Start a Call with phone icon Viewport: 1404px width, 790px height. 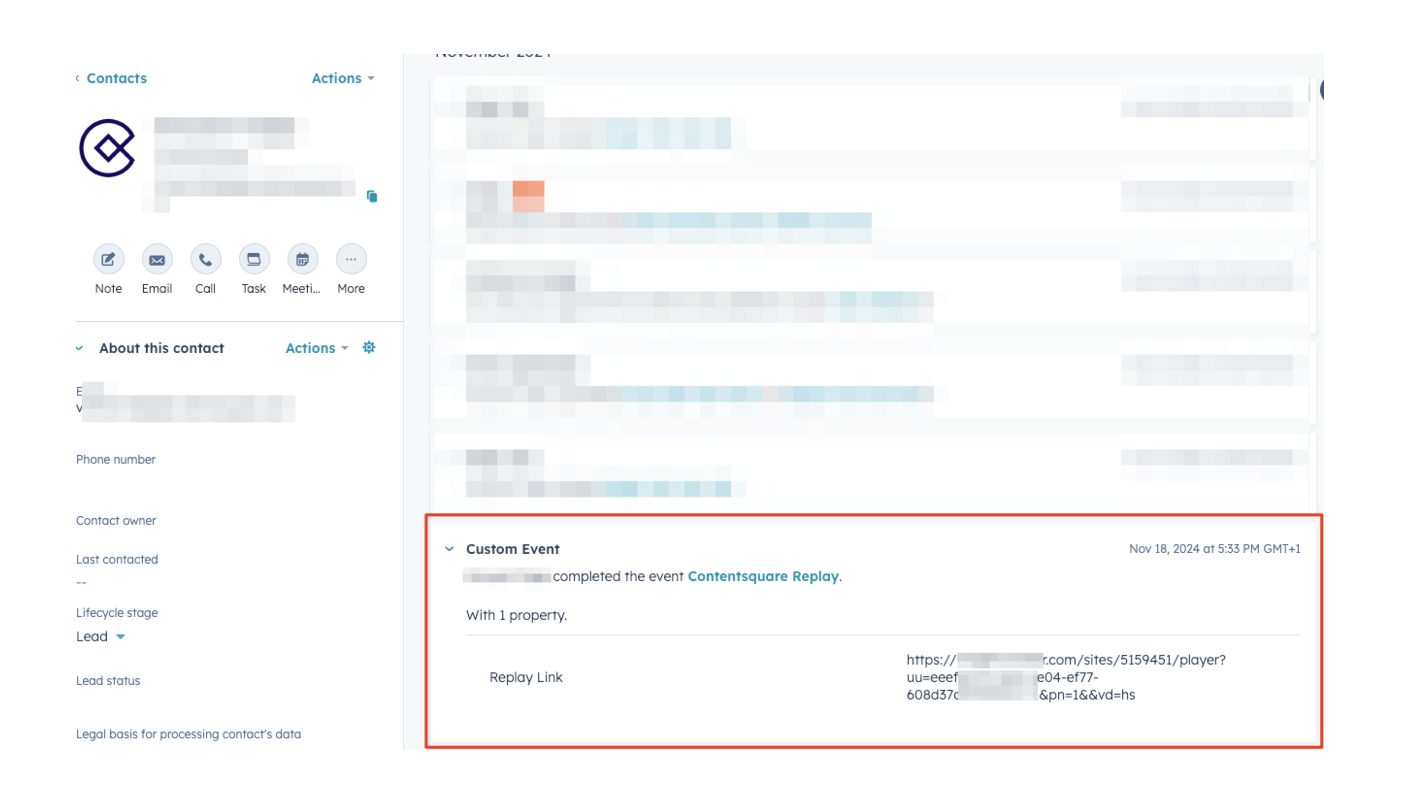tap(205, 259)
